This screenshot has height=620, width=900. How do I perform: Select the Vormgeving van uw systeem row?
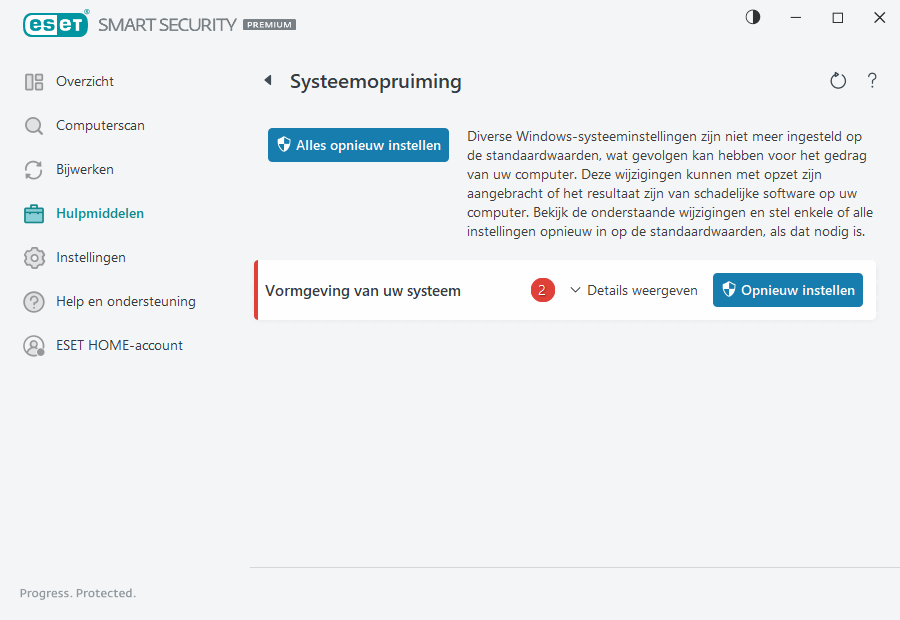[363, 290]
